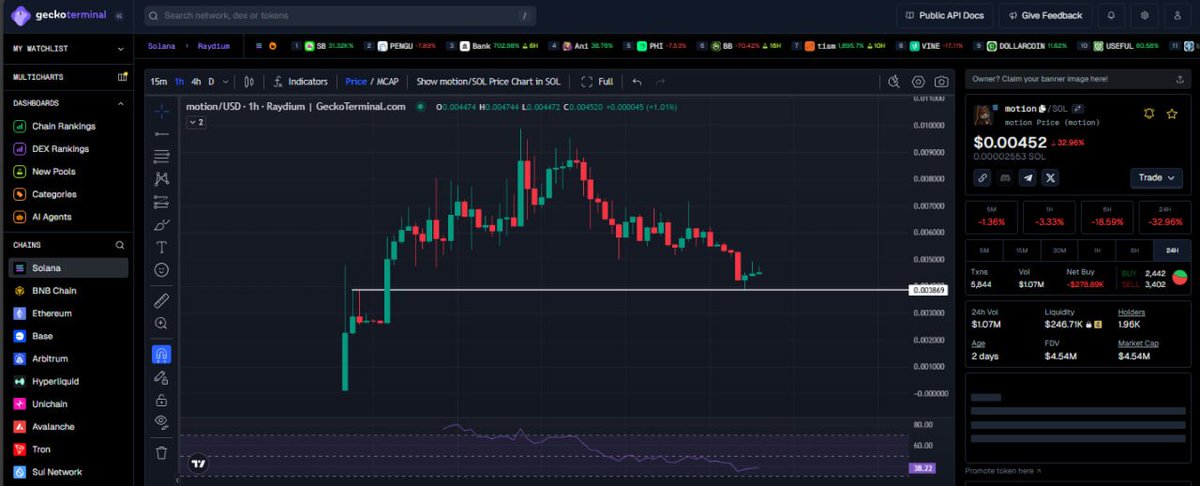Viewport: 1200px width, 486px height.
Task: Set a price alert with yellow bell
Action: [1149, 114]
